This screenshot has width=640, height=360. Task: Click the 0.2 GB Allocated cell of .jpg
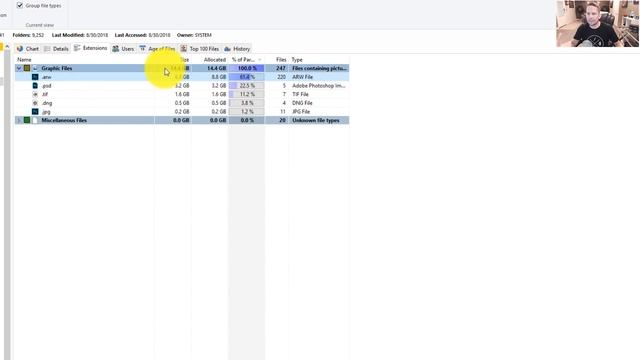pos(219,111)
